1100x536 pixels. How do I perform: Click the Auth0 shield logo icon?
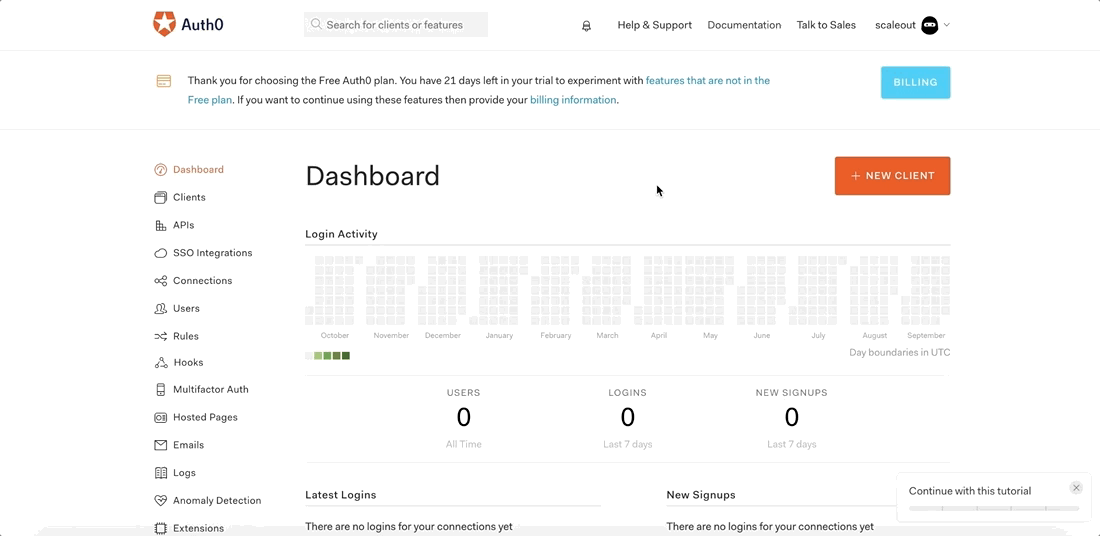coord(164,24)
